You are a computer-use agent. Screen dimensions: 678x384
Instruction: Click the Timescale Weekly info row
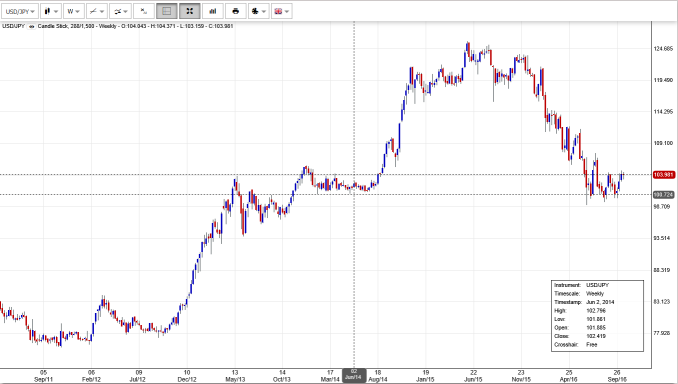579,294
